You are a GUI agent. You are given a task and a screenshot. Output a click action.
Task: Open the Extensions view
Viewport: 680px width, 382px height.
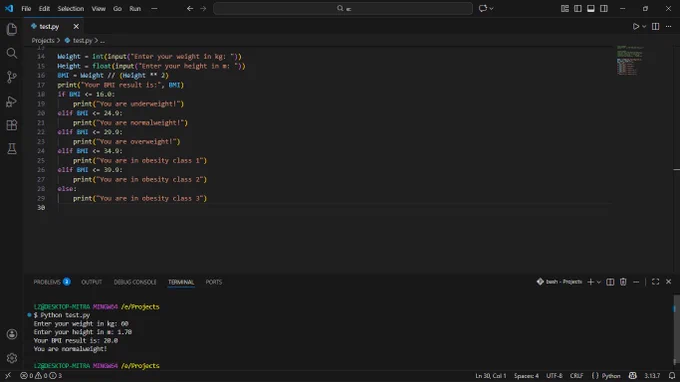(12, 125)
